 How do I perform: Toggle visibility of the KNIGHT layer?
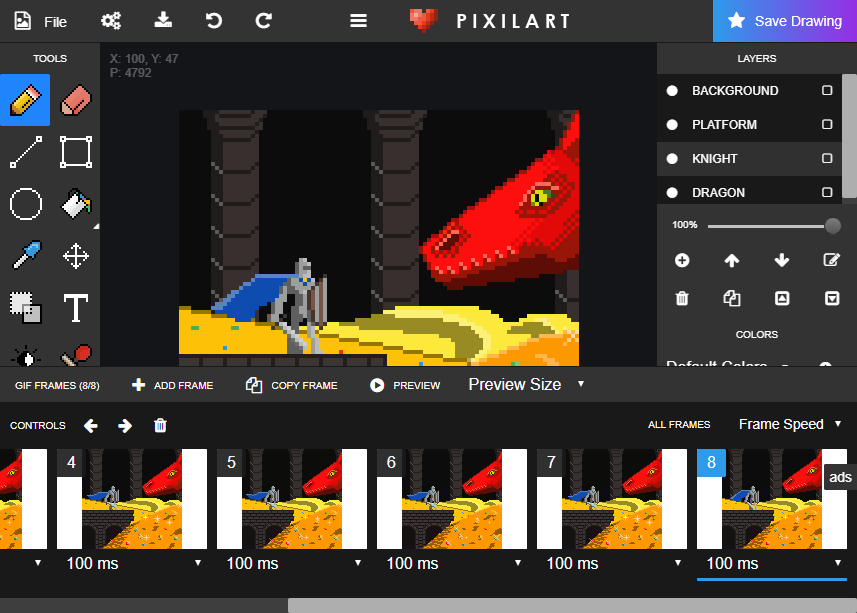[x=670, y=158]
